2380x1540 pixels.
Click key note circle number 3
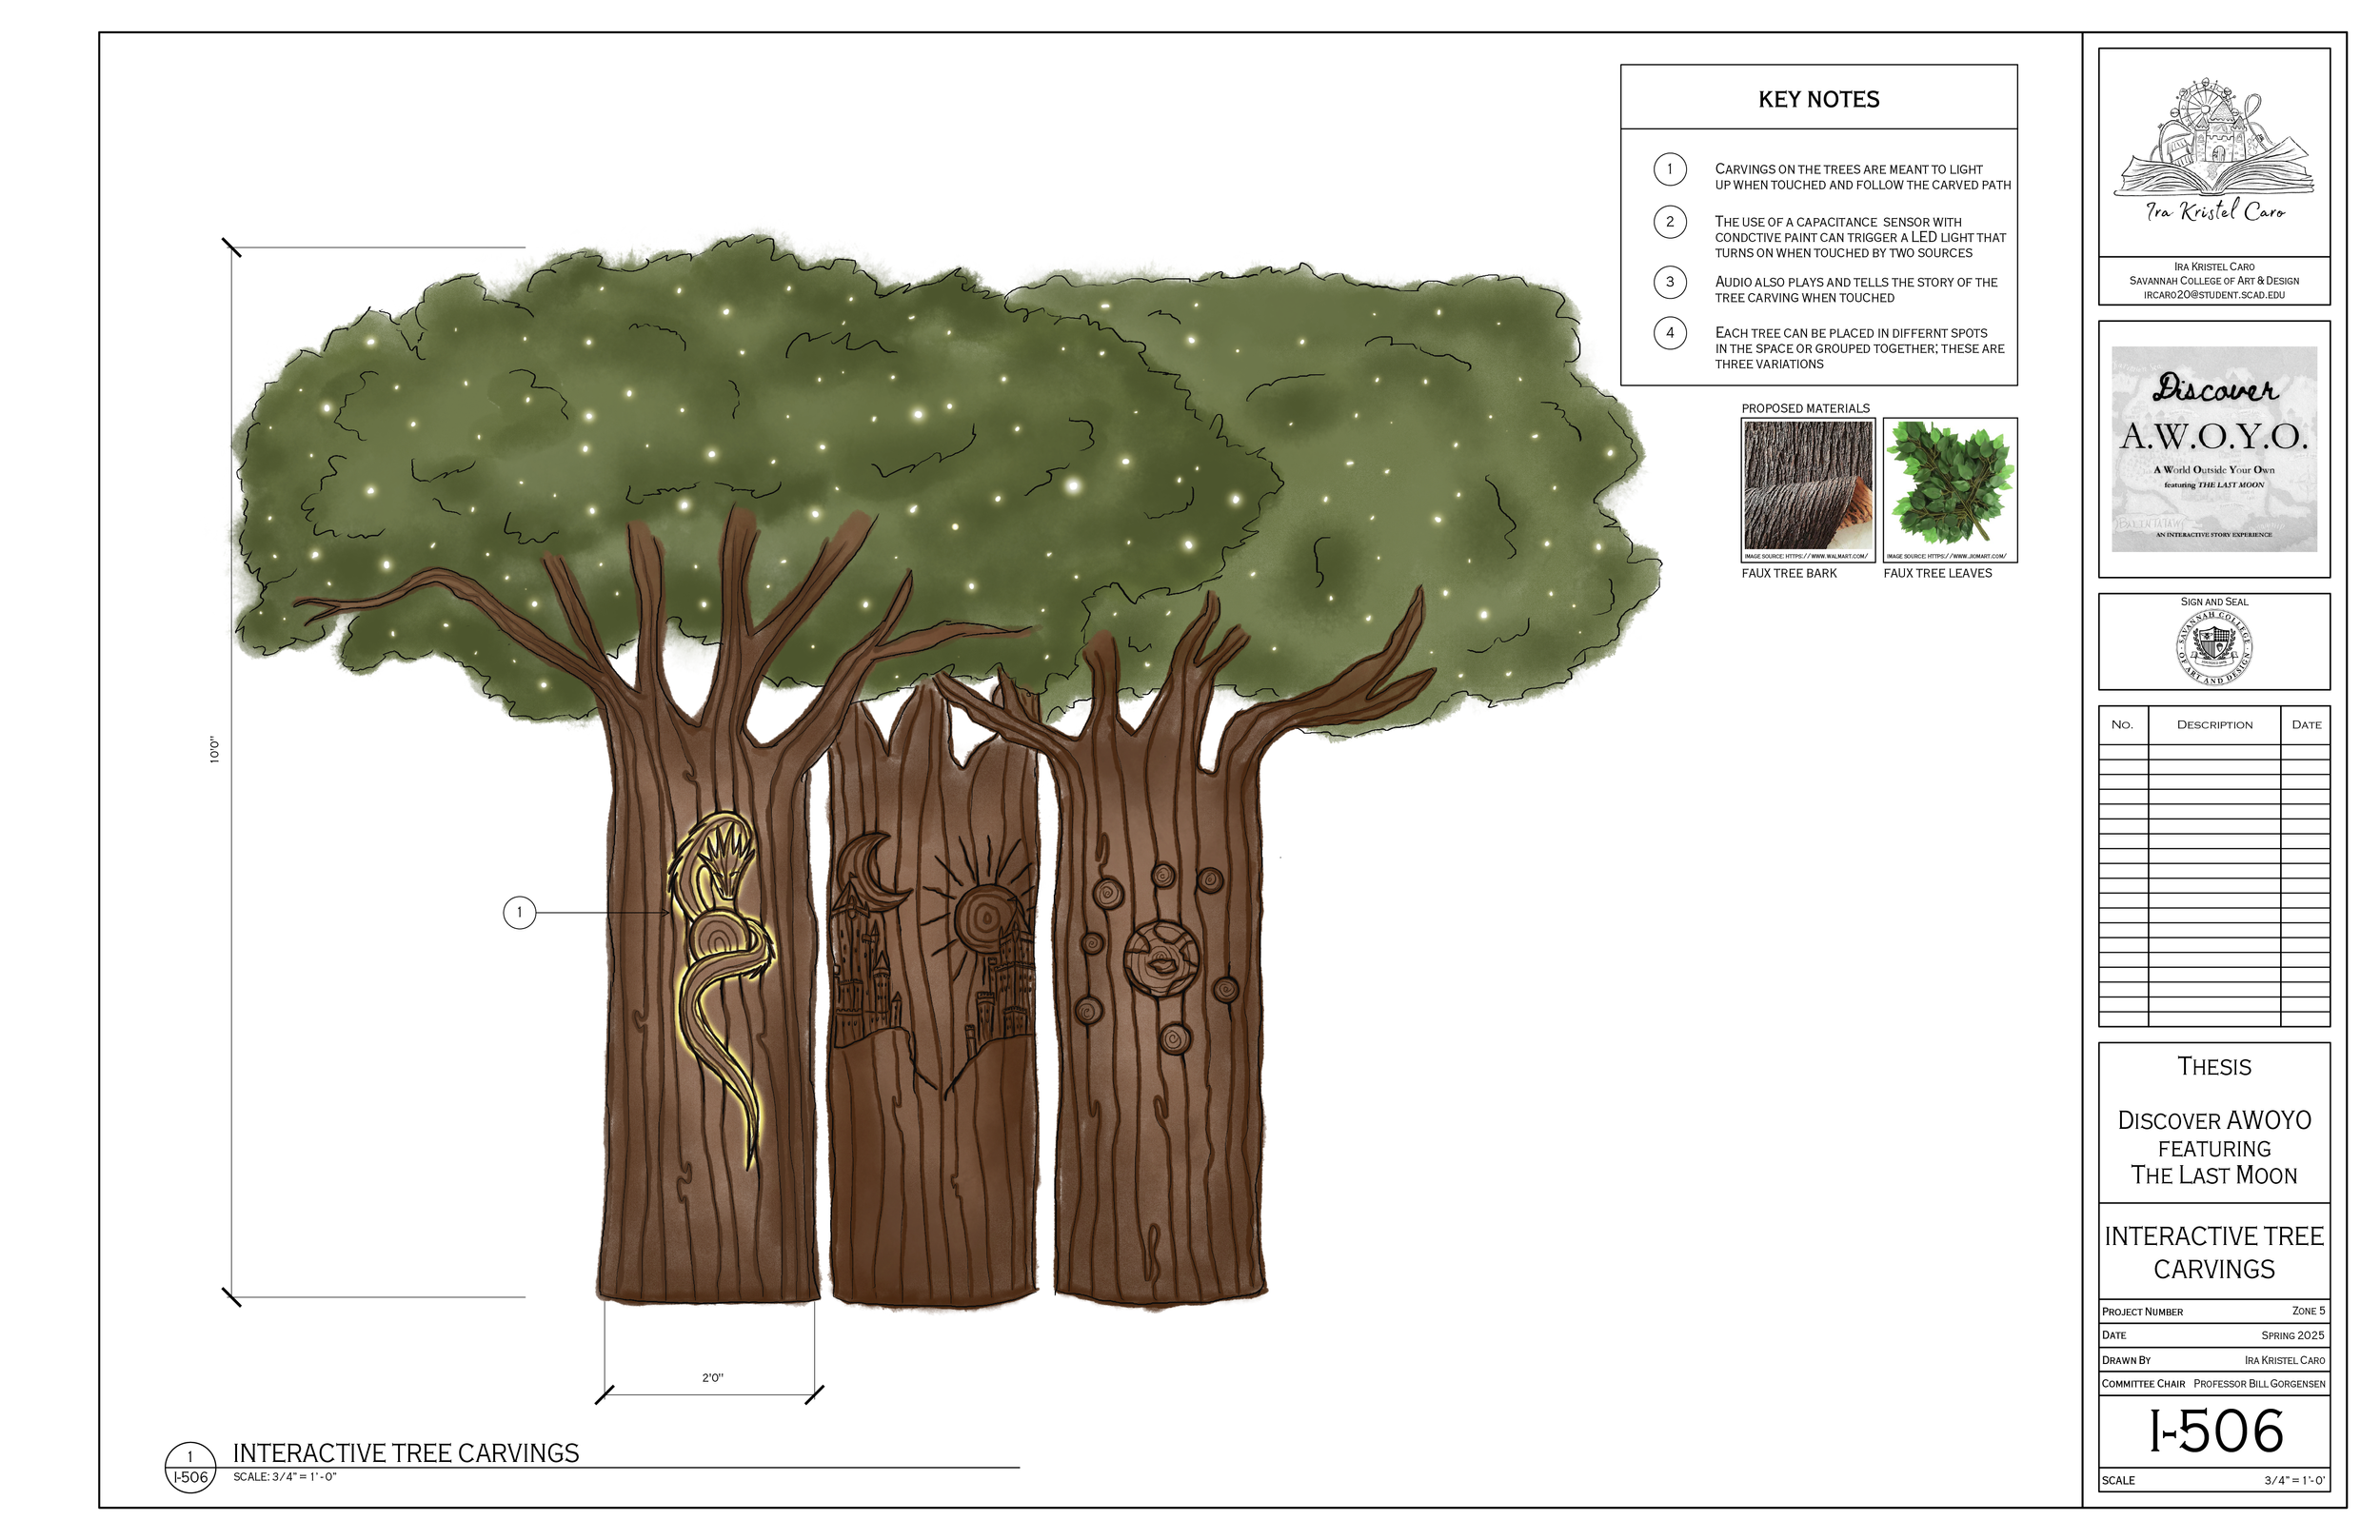pos(1669,282)
